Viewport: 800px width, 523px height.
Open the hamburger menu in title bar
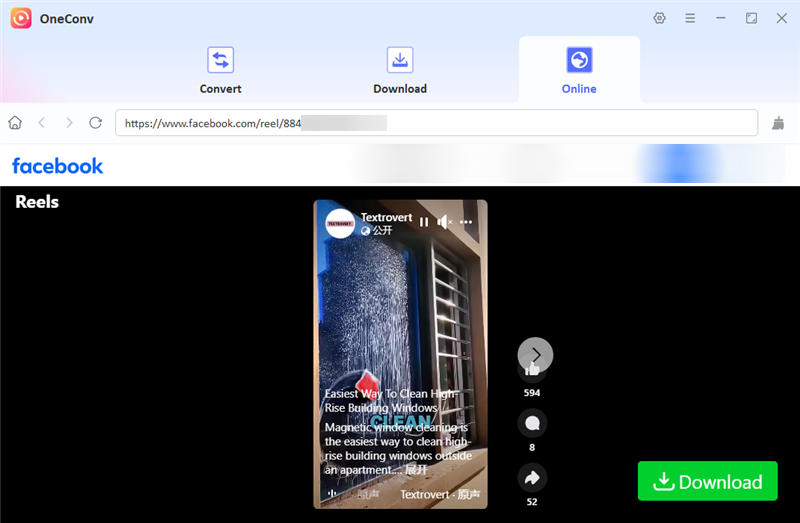point(690,18)
